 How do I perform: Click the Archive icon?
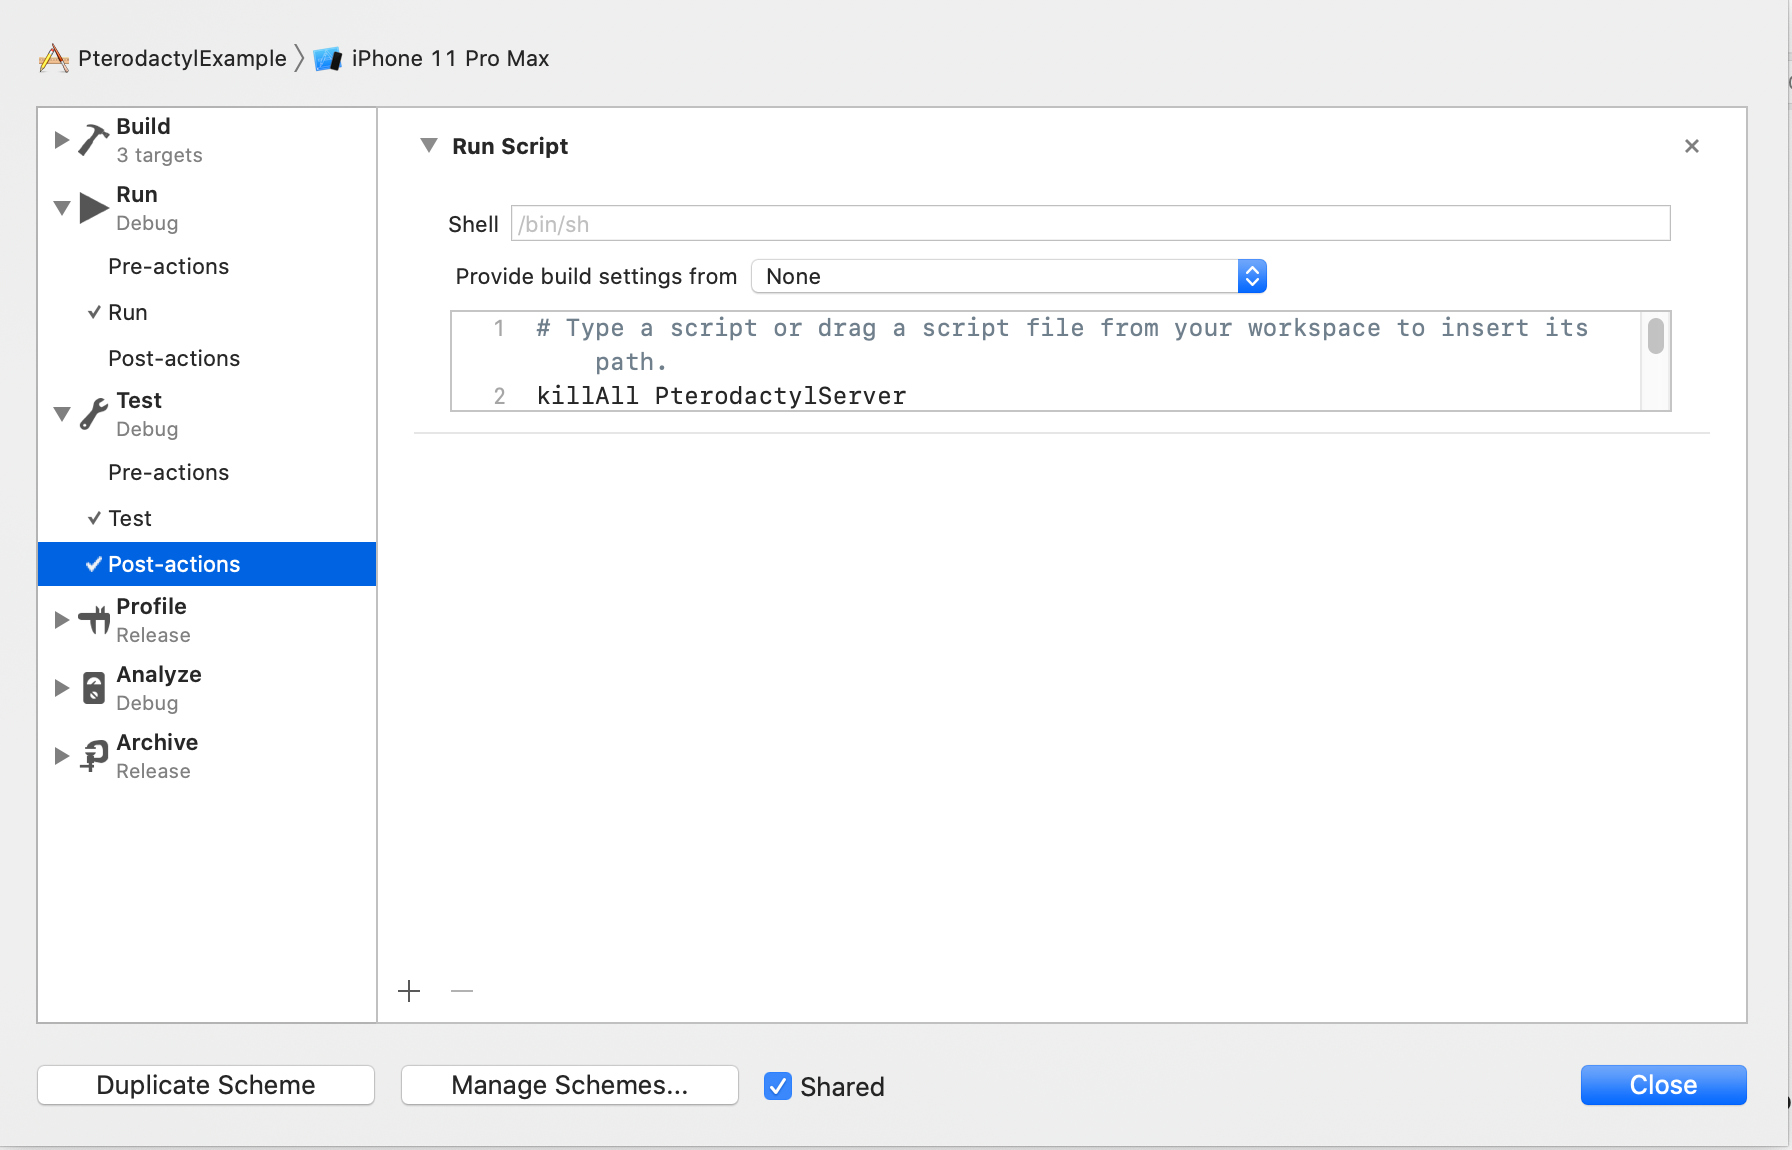pyautogui.click(x=94, y=756)
